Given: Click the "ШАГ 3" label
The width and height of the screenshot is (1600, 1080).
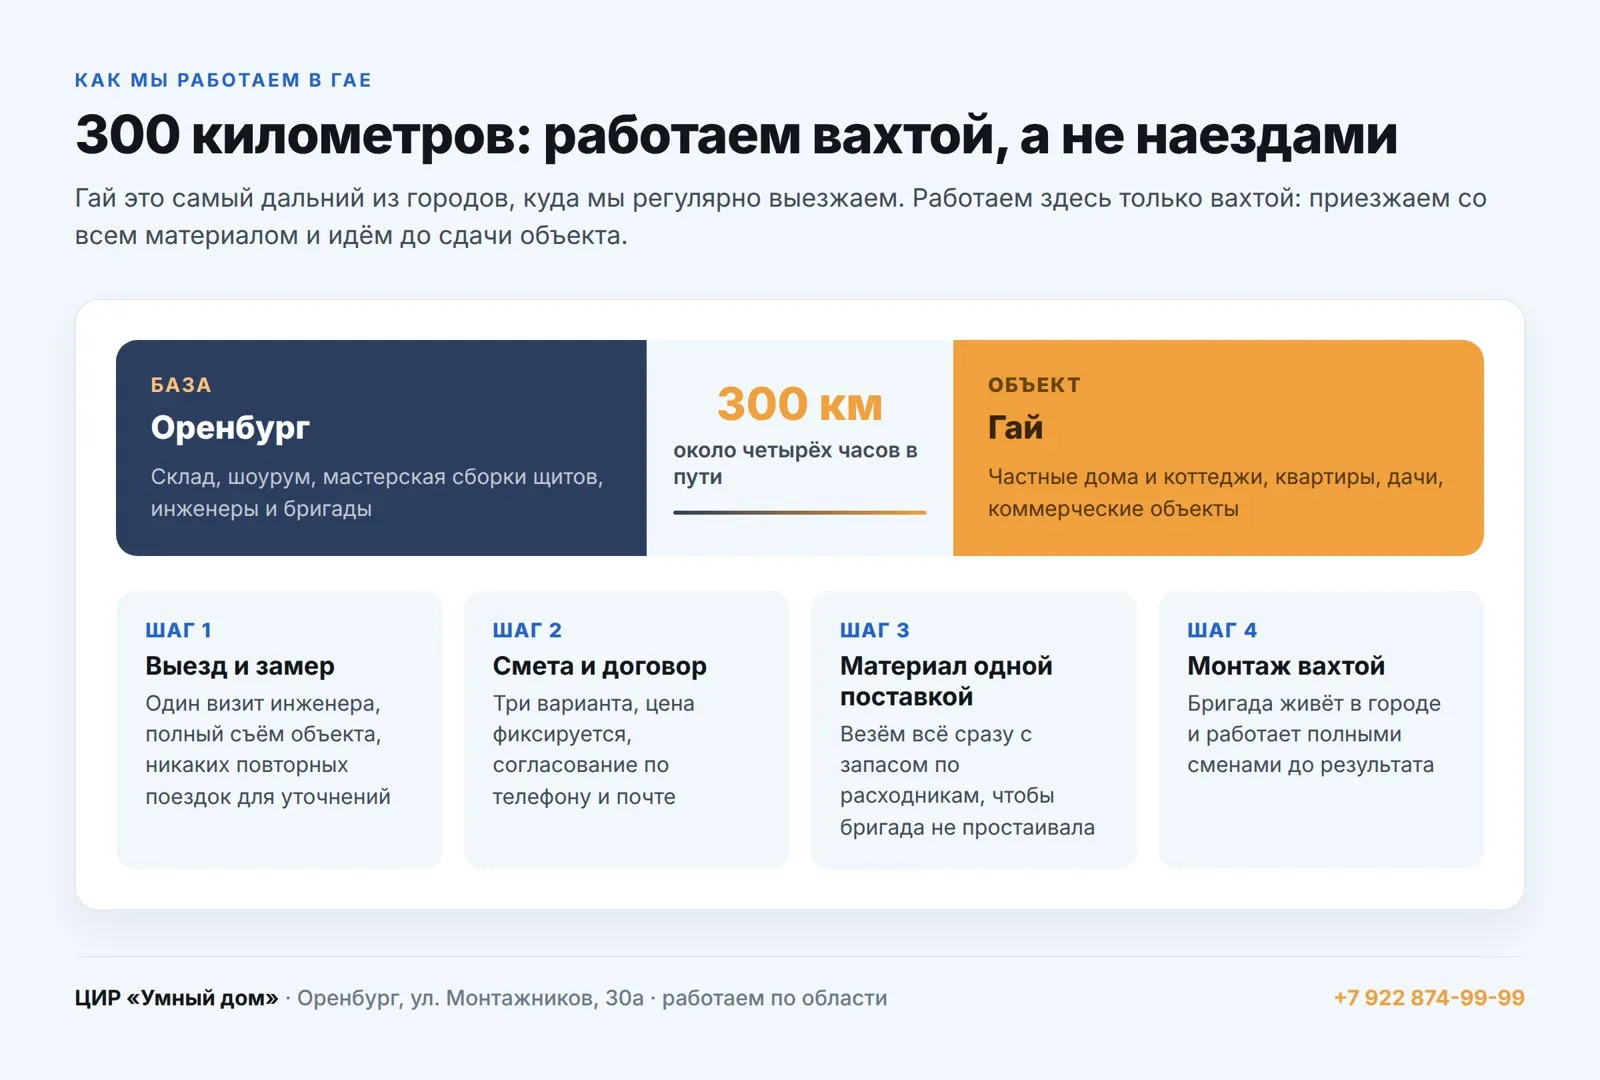Looking at the screenshot, I should 874,630.
